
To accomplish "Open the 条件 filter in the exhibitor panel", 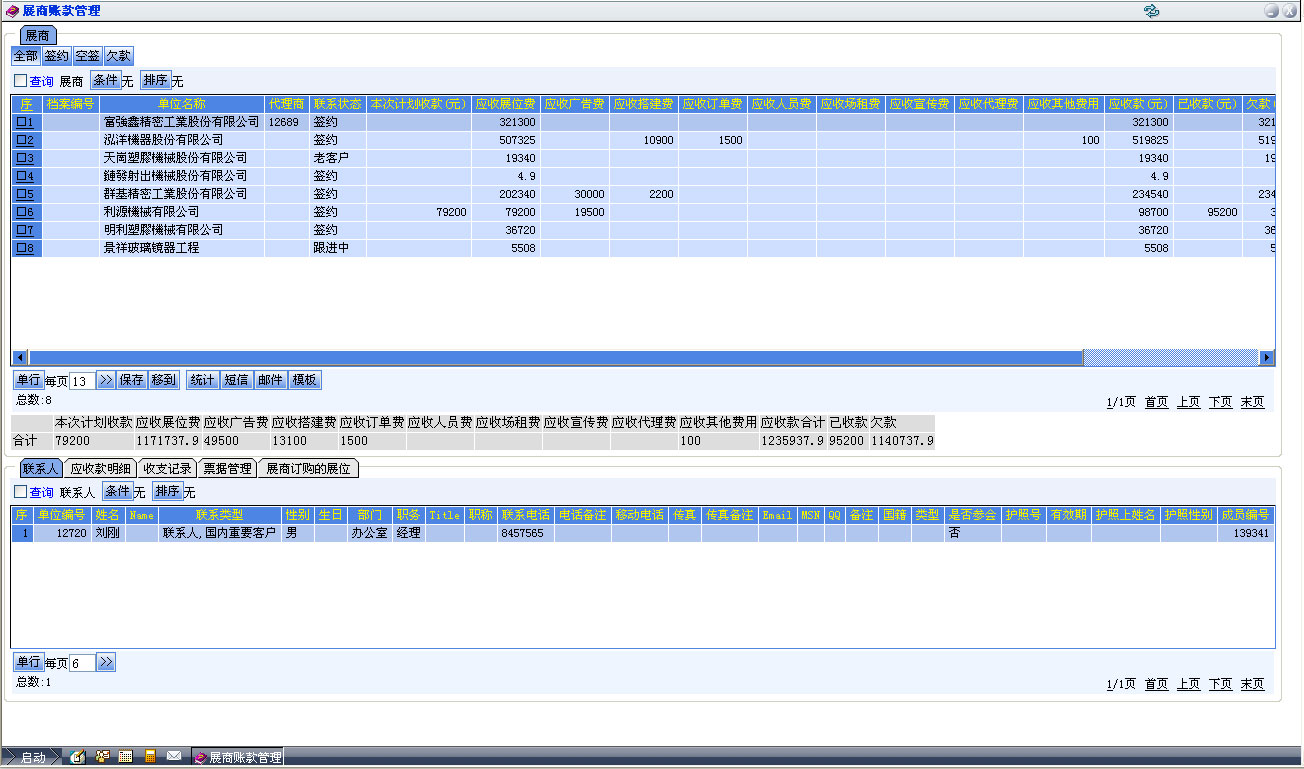I will tap(105, 81).
